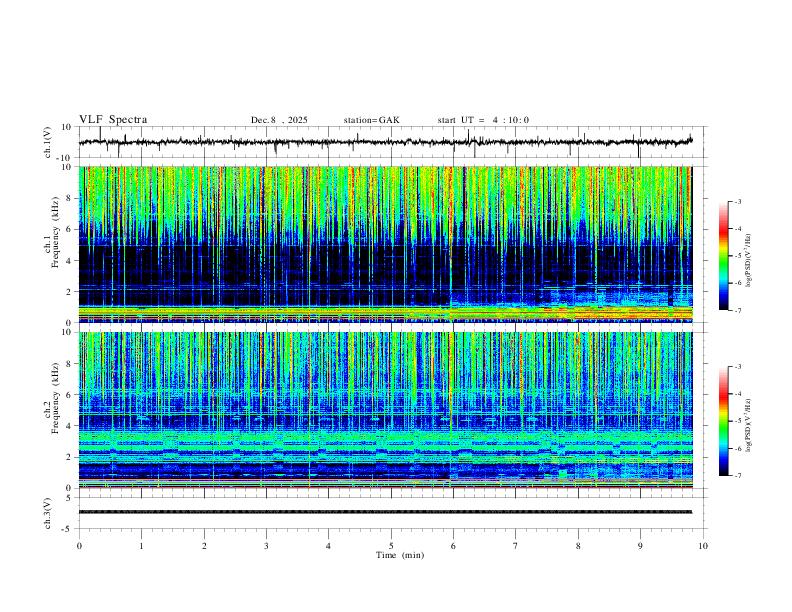Screen dimensions: 792x612
Task: Click the log(PSD) label beside the lower colorbar
Action: click(x=749, y=425)
